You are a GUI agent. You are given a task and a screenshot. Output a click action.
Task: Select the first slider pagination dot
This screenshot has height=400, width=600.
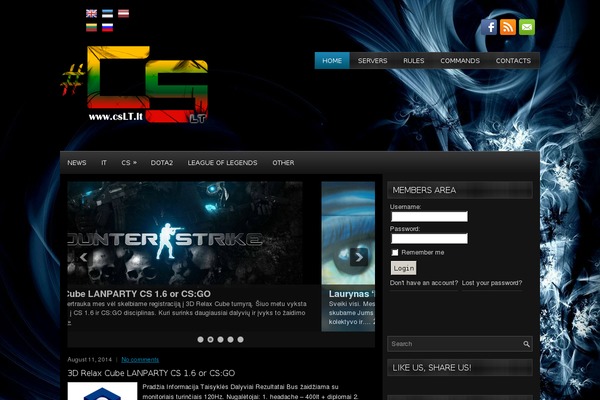click(201, 340)
